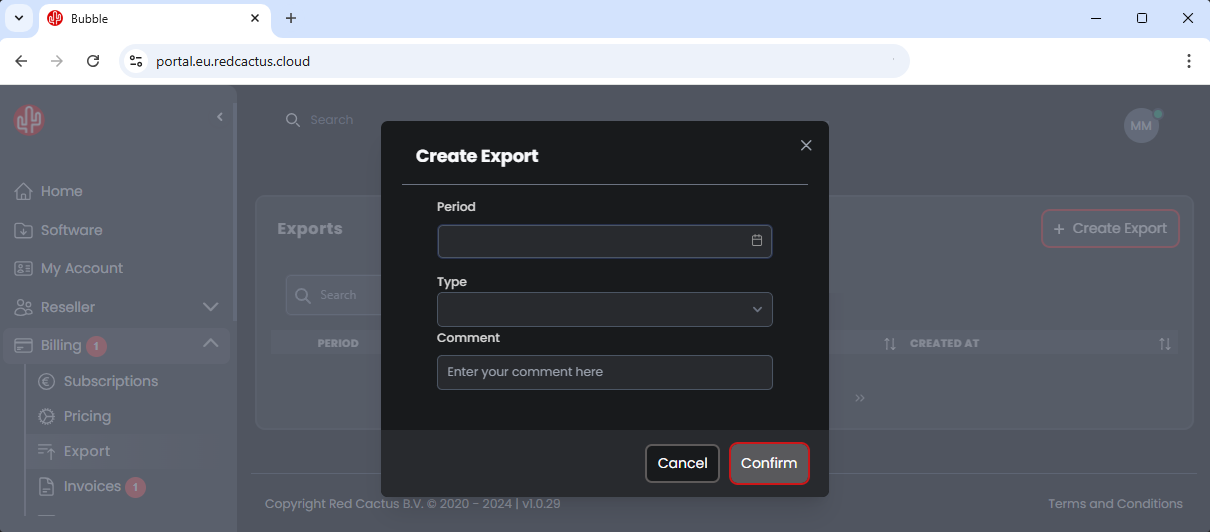The image size is (1210, 532).
Task: Open the browser tab list dropdown
Action: point(18,18)
